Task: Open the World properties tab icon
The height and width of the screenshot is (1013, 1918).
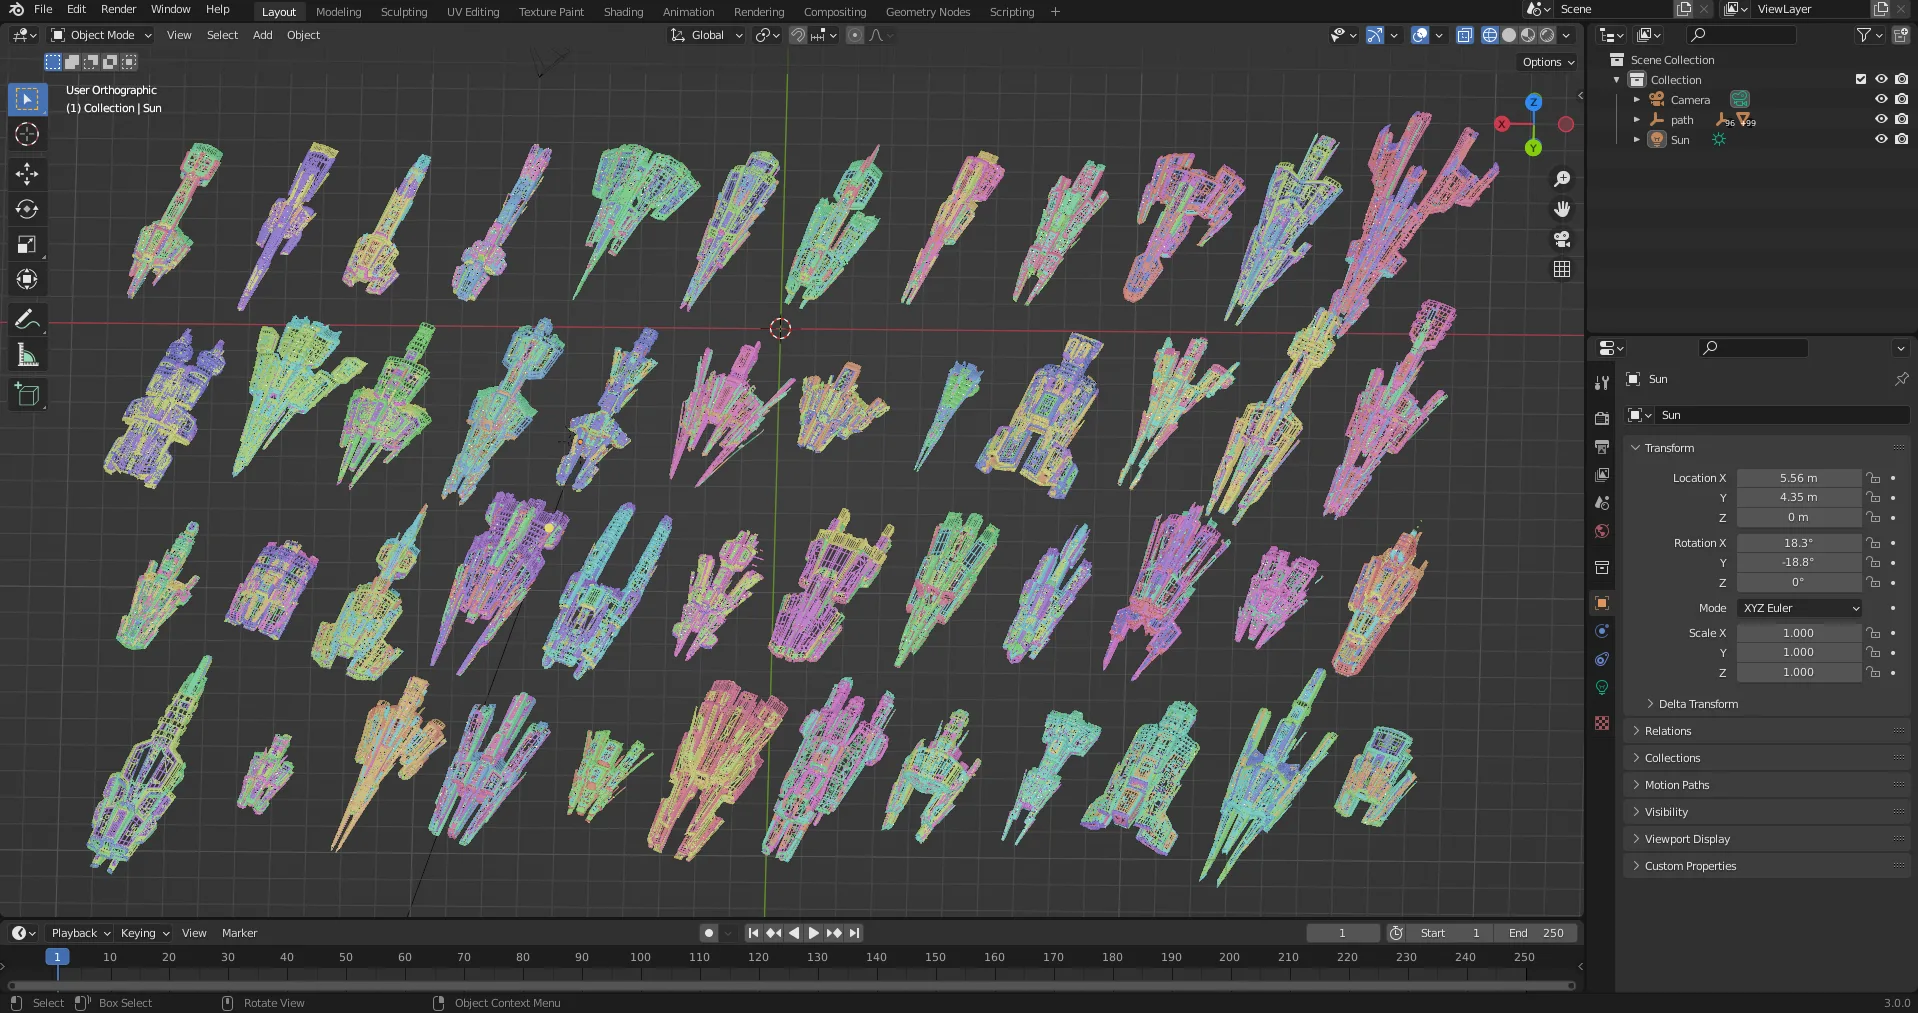Action: (1602, 530)
